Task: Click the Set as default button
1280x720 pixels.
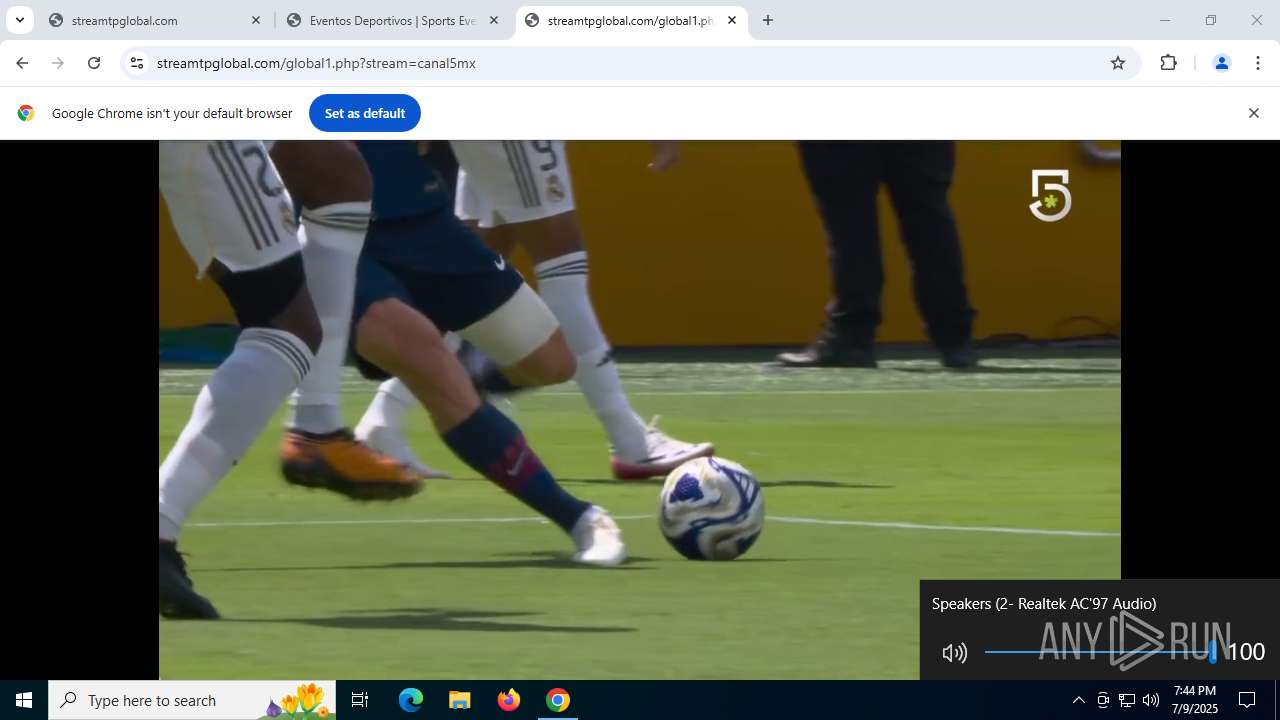Action: click(365, 113)
